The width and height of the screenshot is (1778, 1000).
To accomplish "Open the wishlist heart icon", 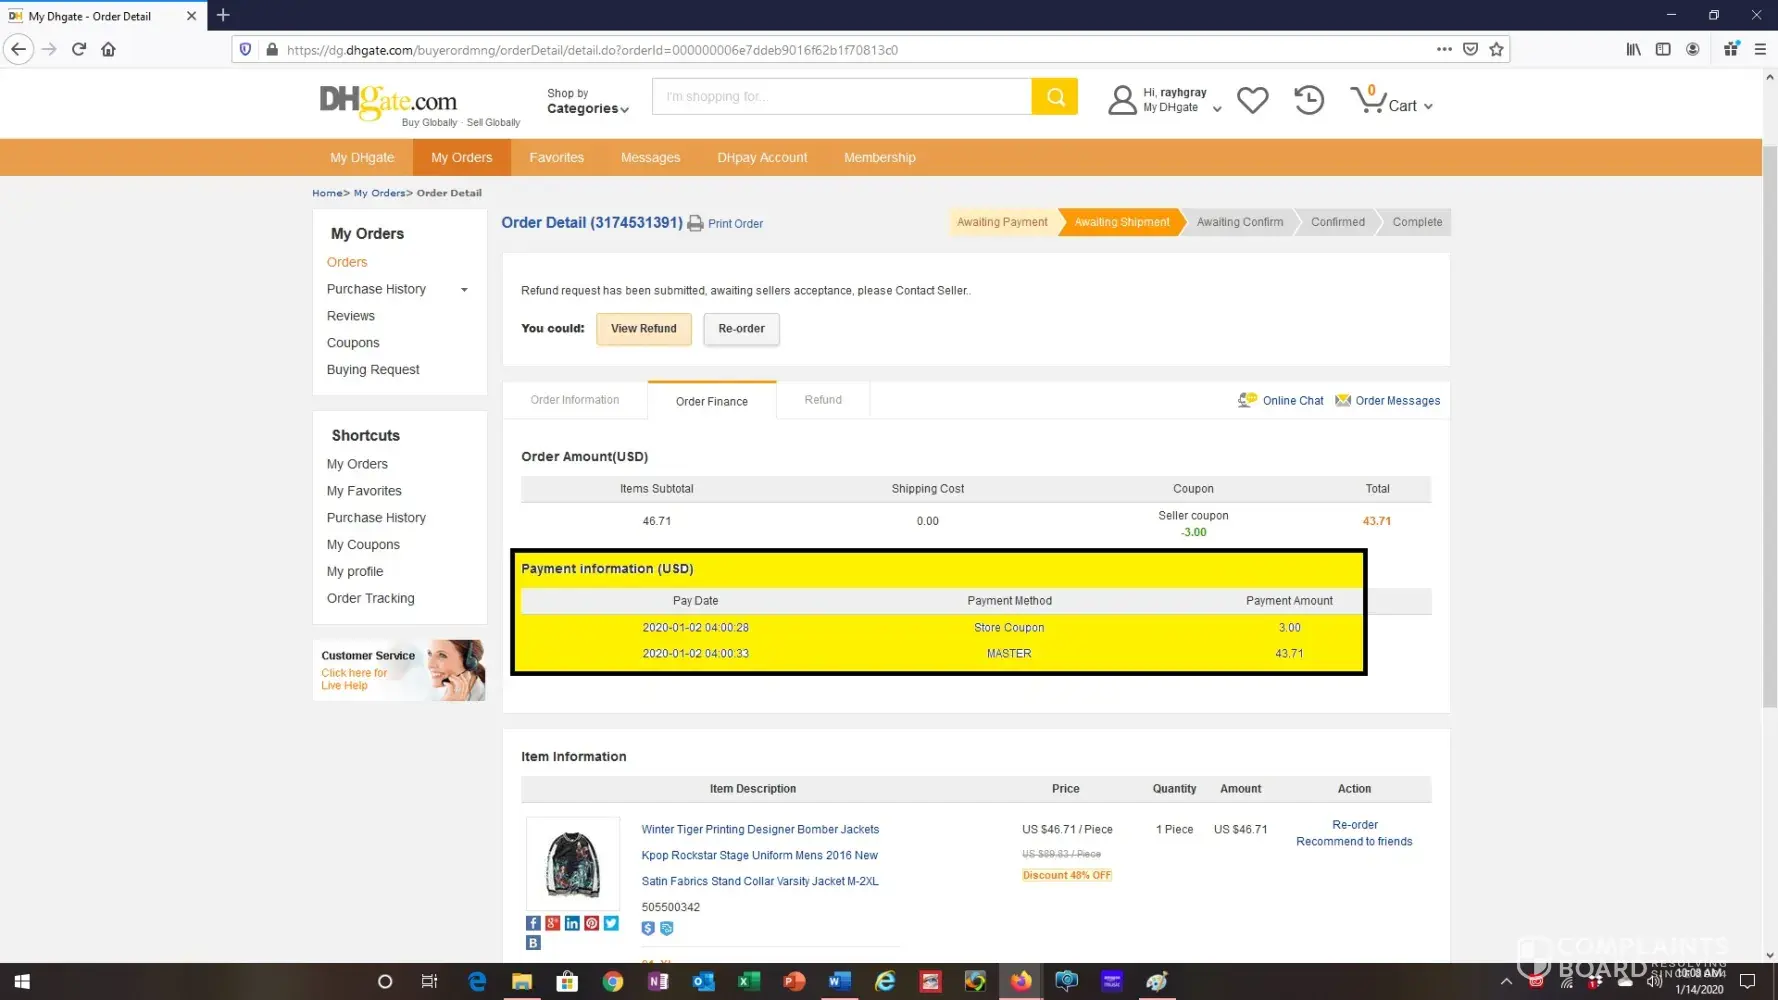I will [x=1252, y=100].
